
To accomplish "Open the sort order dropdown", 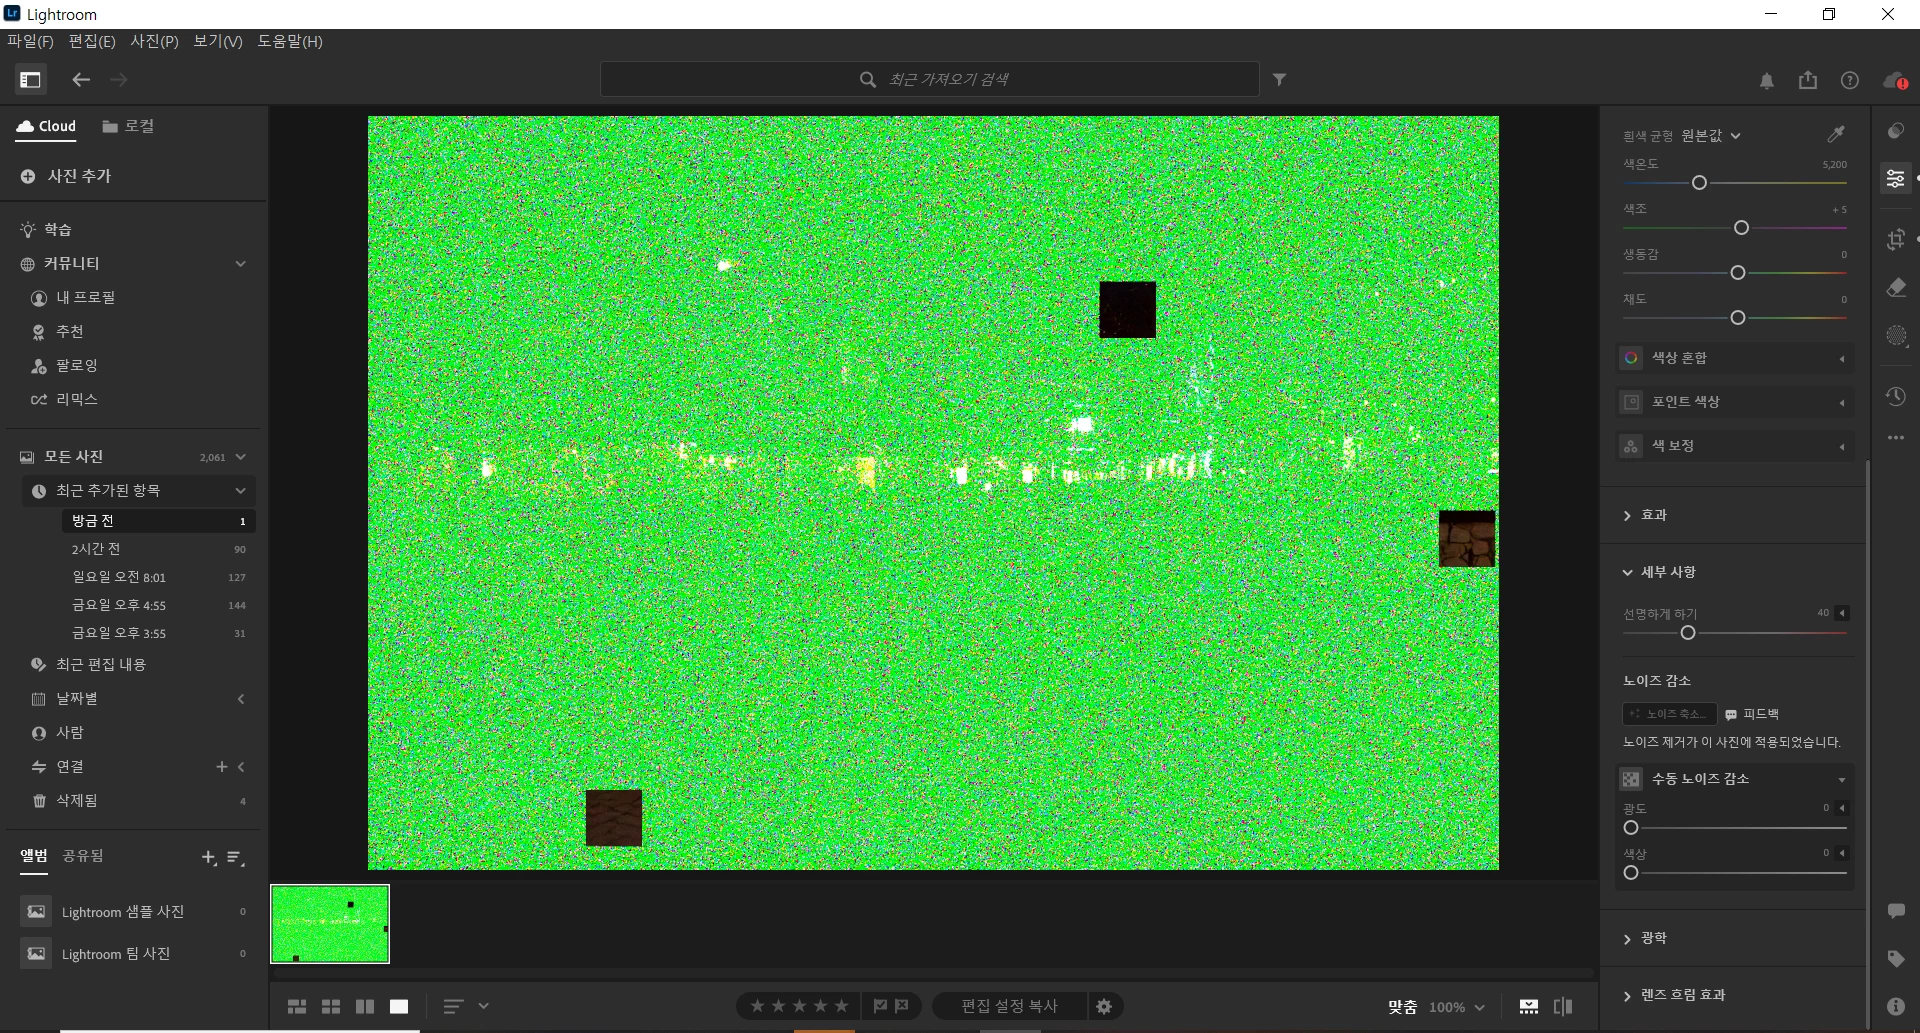I will (x=467, y=1007).
